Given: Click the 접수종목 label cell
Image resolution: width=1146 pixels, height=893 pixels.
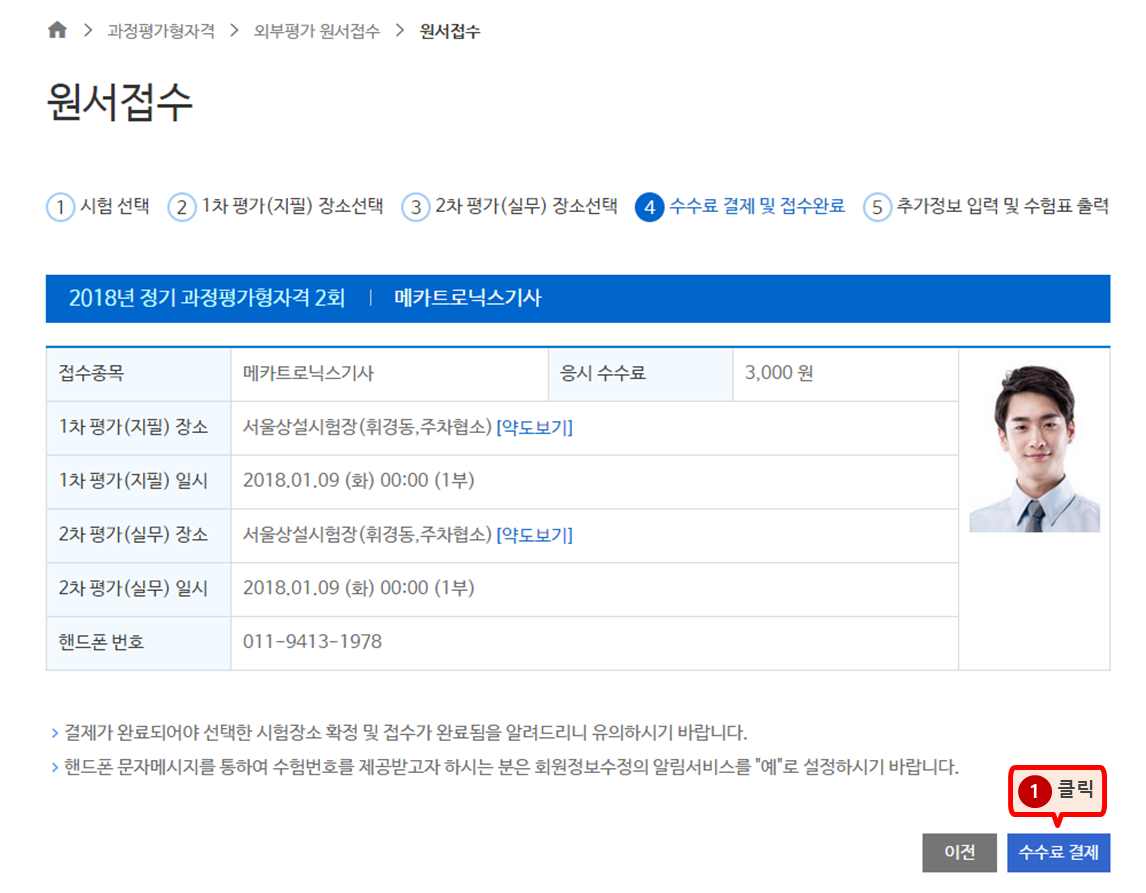Looking at the screenshot, I should tap(138, 374).
